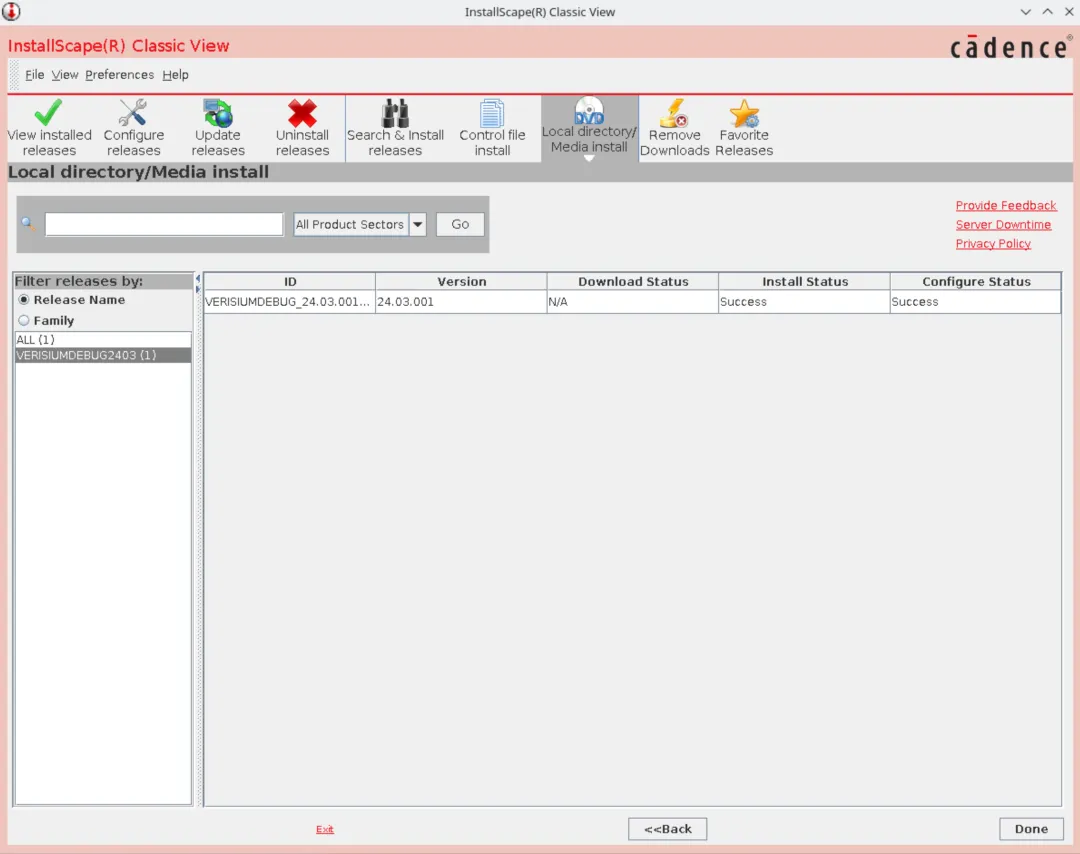Open the All Product Sectors dropdown arrow
The height and width of the screenshot is (854, 1080).
click(417, 225)
